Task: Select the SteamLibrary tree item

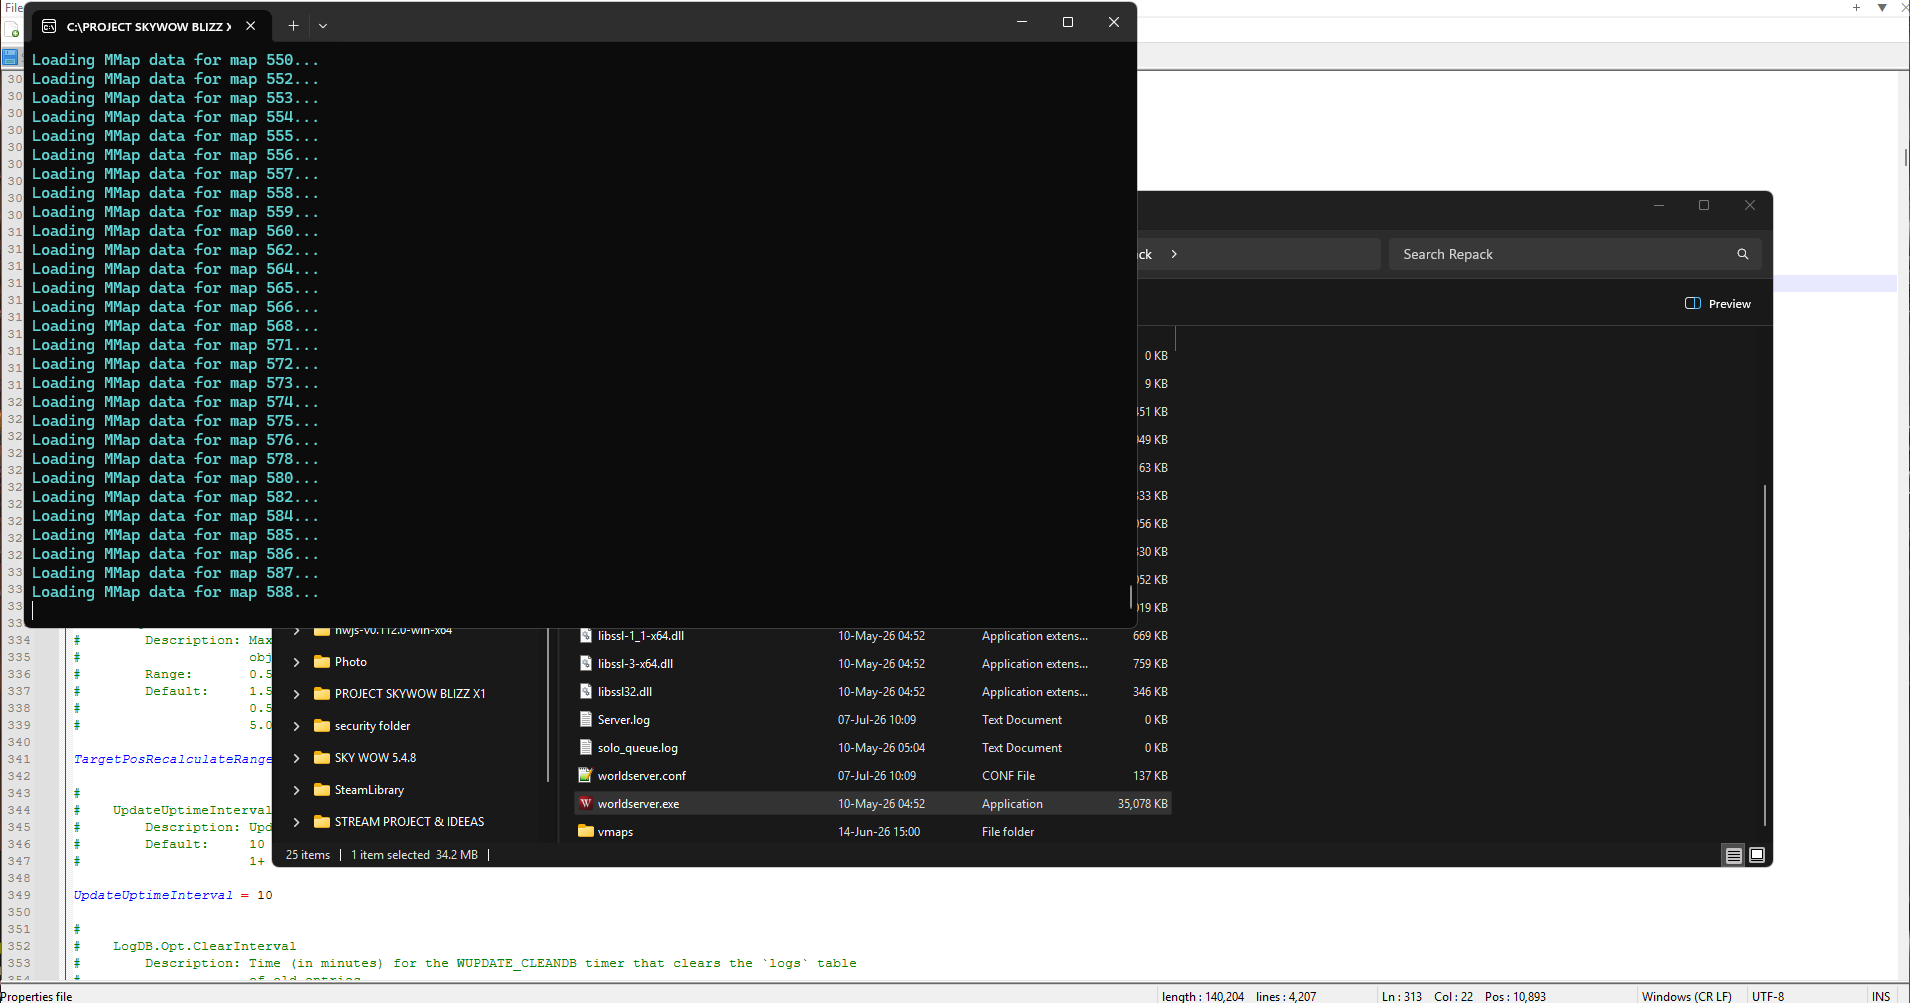Action: [x=369, y=790]
